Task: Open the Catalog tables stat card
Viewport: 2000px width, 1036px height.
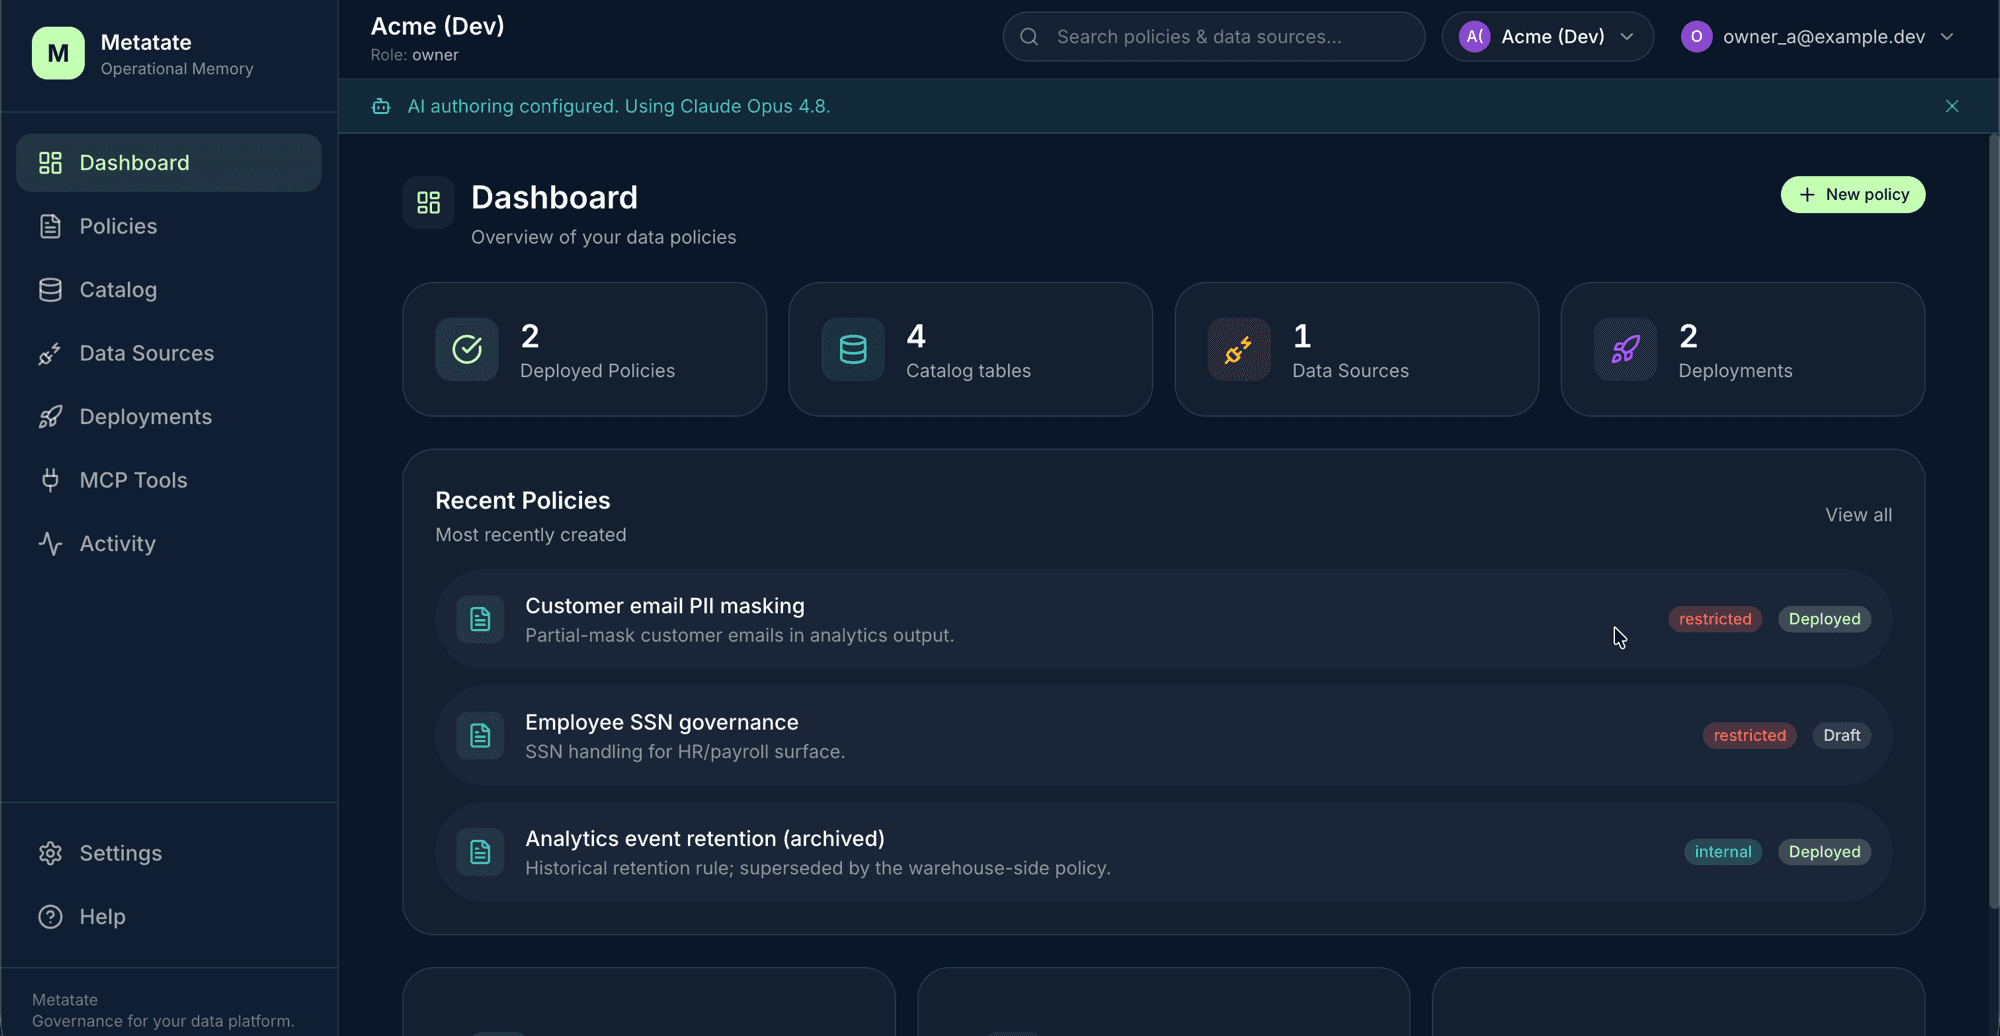Action: tap(970, 349)
